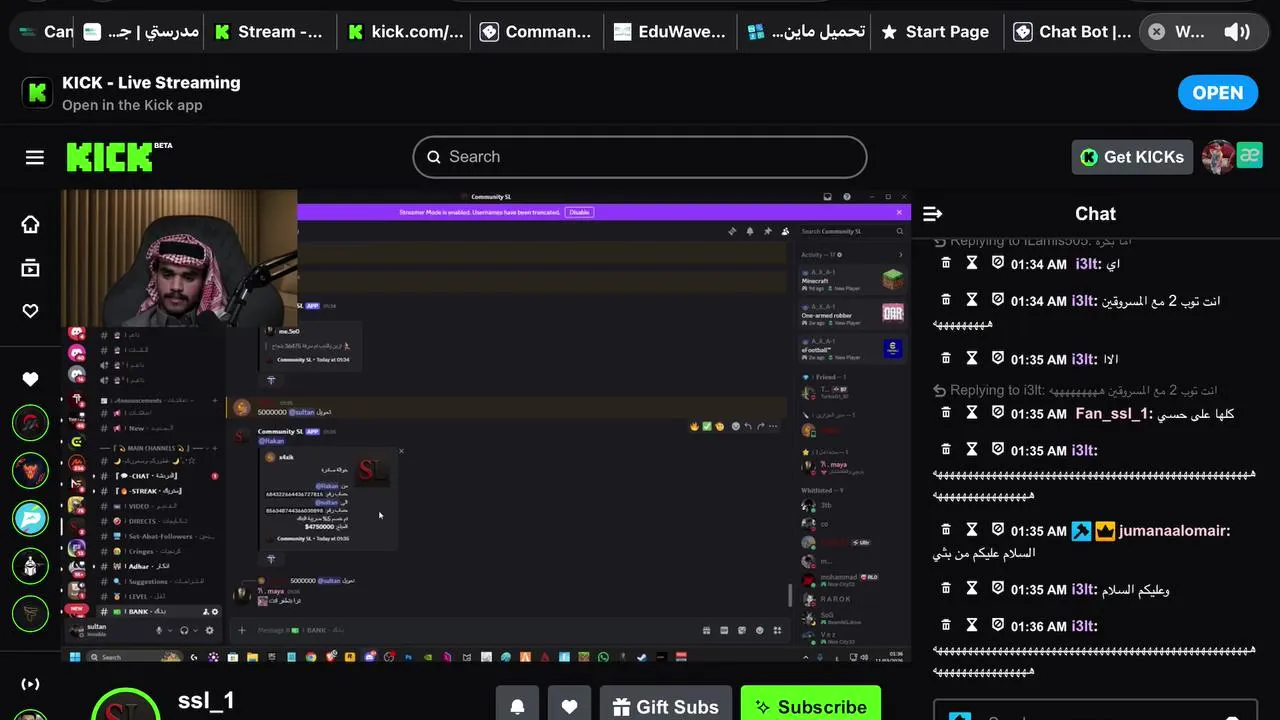Screen dimensions: 1280x720
Task: Collapse the Chat panel with the arrow icon
Action: pyautogui.click(x=933, y=214)
